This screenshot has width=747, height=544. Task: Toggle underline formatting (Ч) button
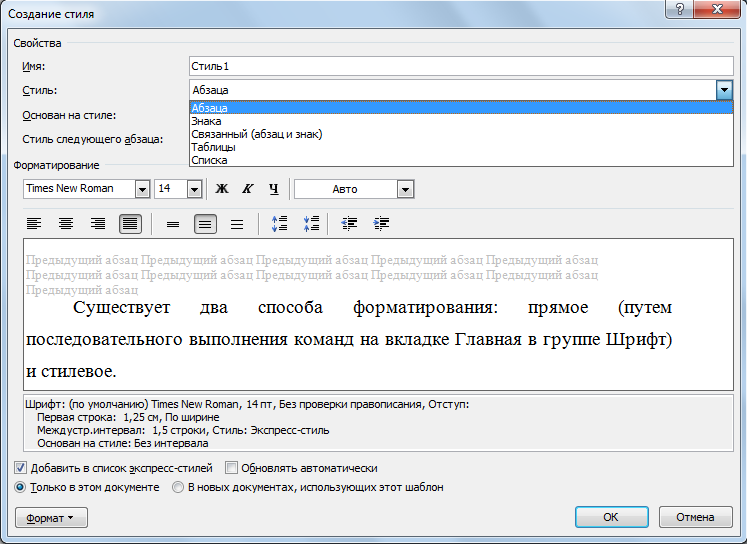pyautogui.click(x=273, y=189)
